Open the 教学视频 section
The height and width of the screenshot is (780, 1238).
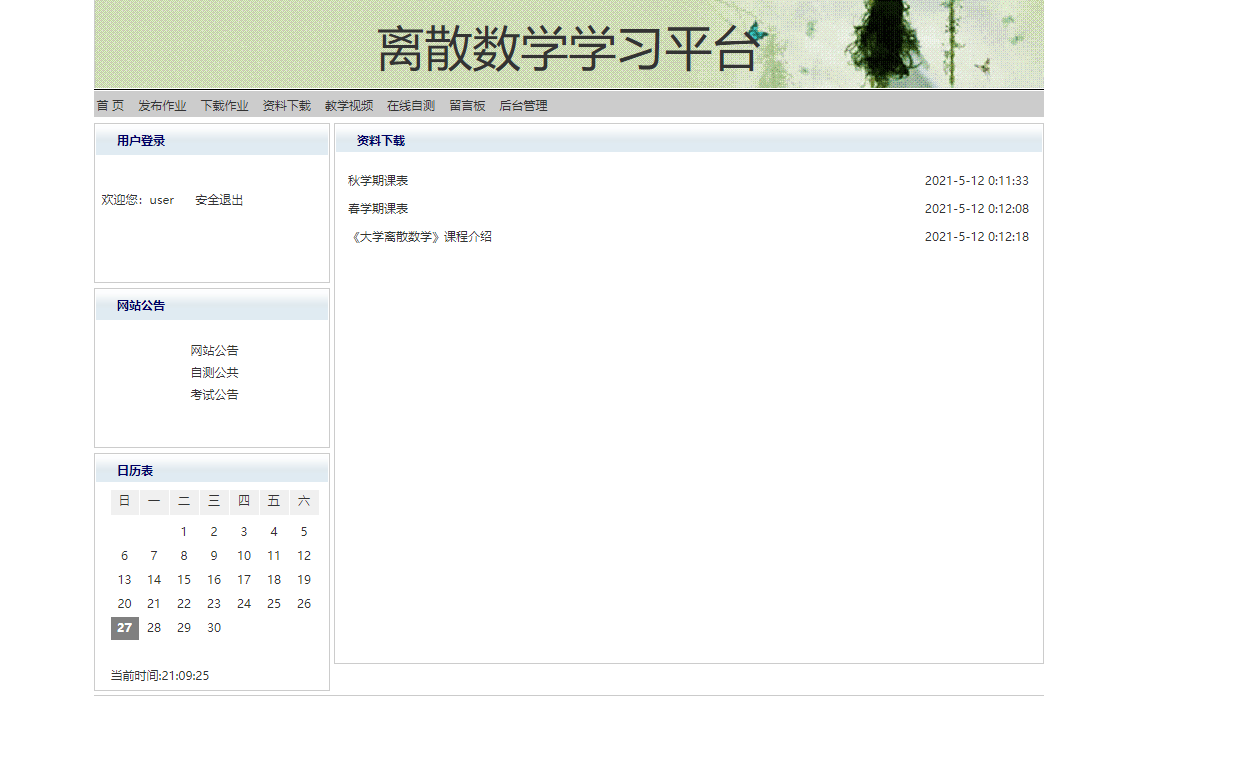coord(347,105)
